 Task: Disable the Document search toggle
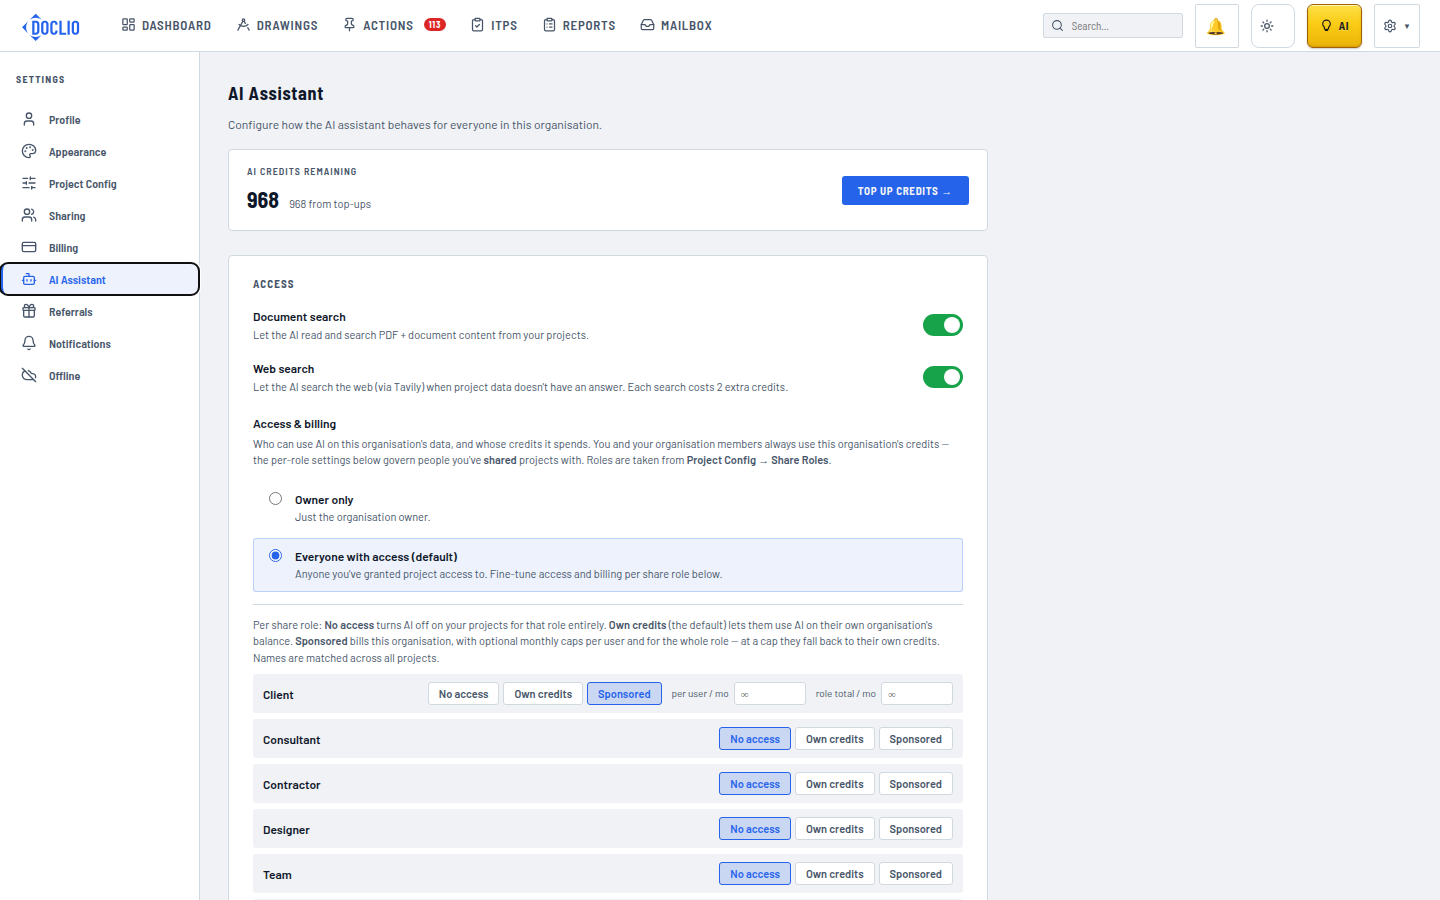(942, 325)
